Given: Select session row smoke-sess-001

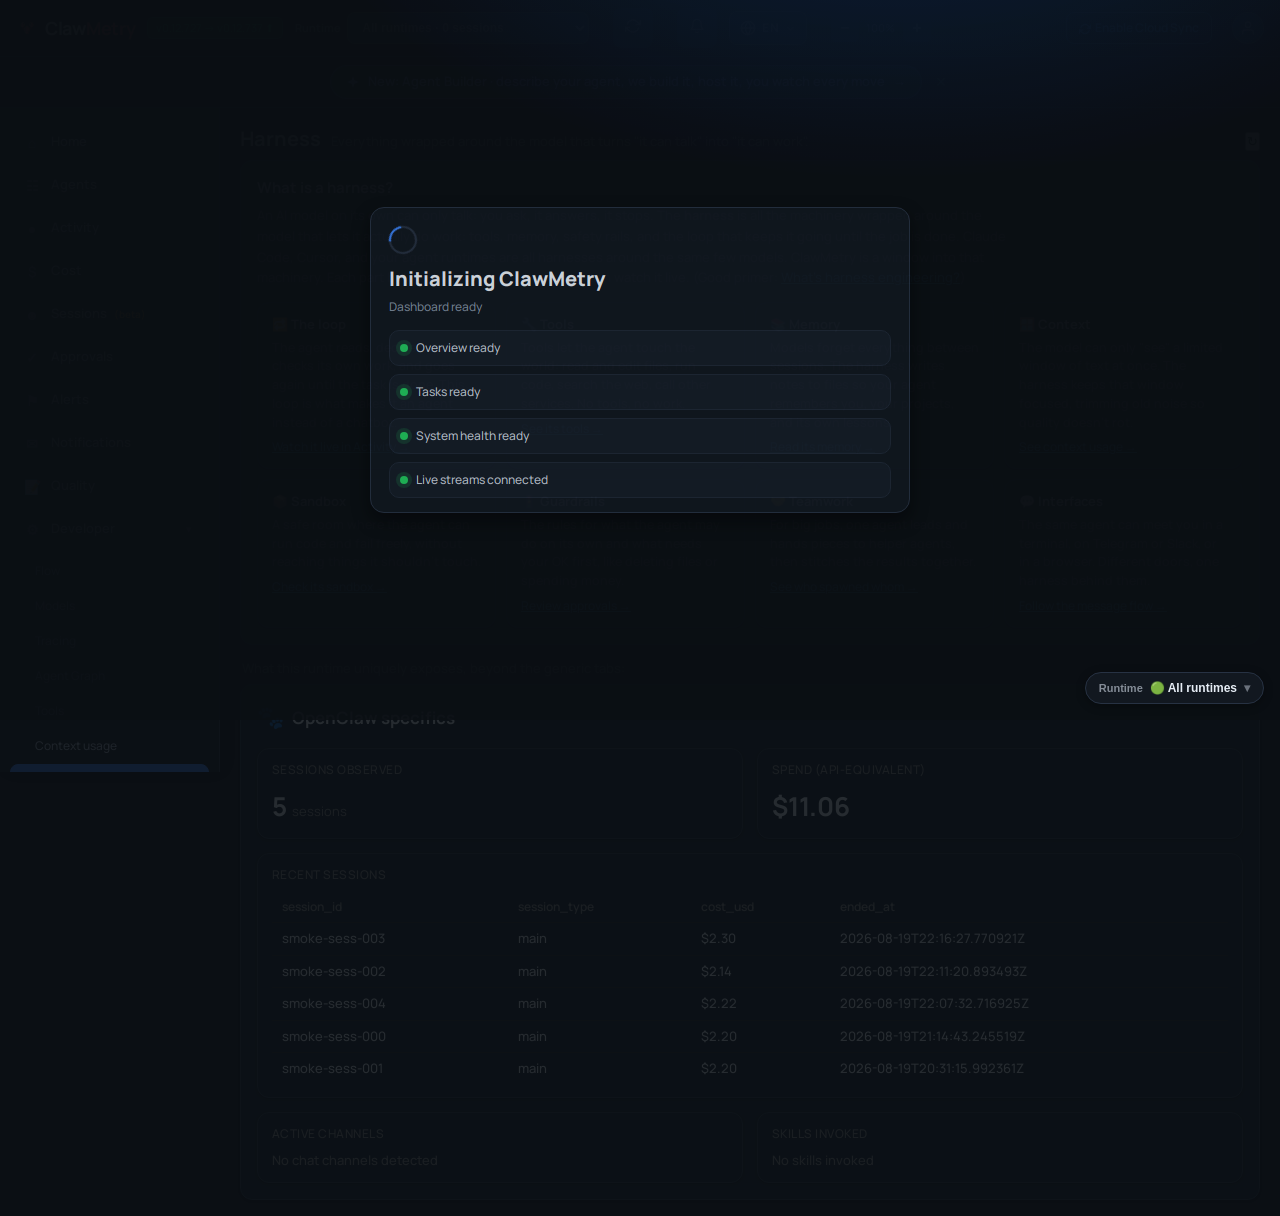Looking at the screenshot, I should pyautogui.click(x=749, y=1069).
